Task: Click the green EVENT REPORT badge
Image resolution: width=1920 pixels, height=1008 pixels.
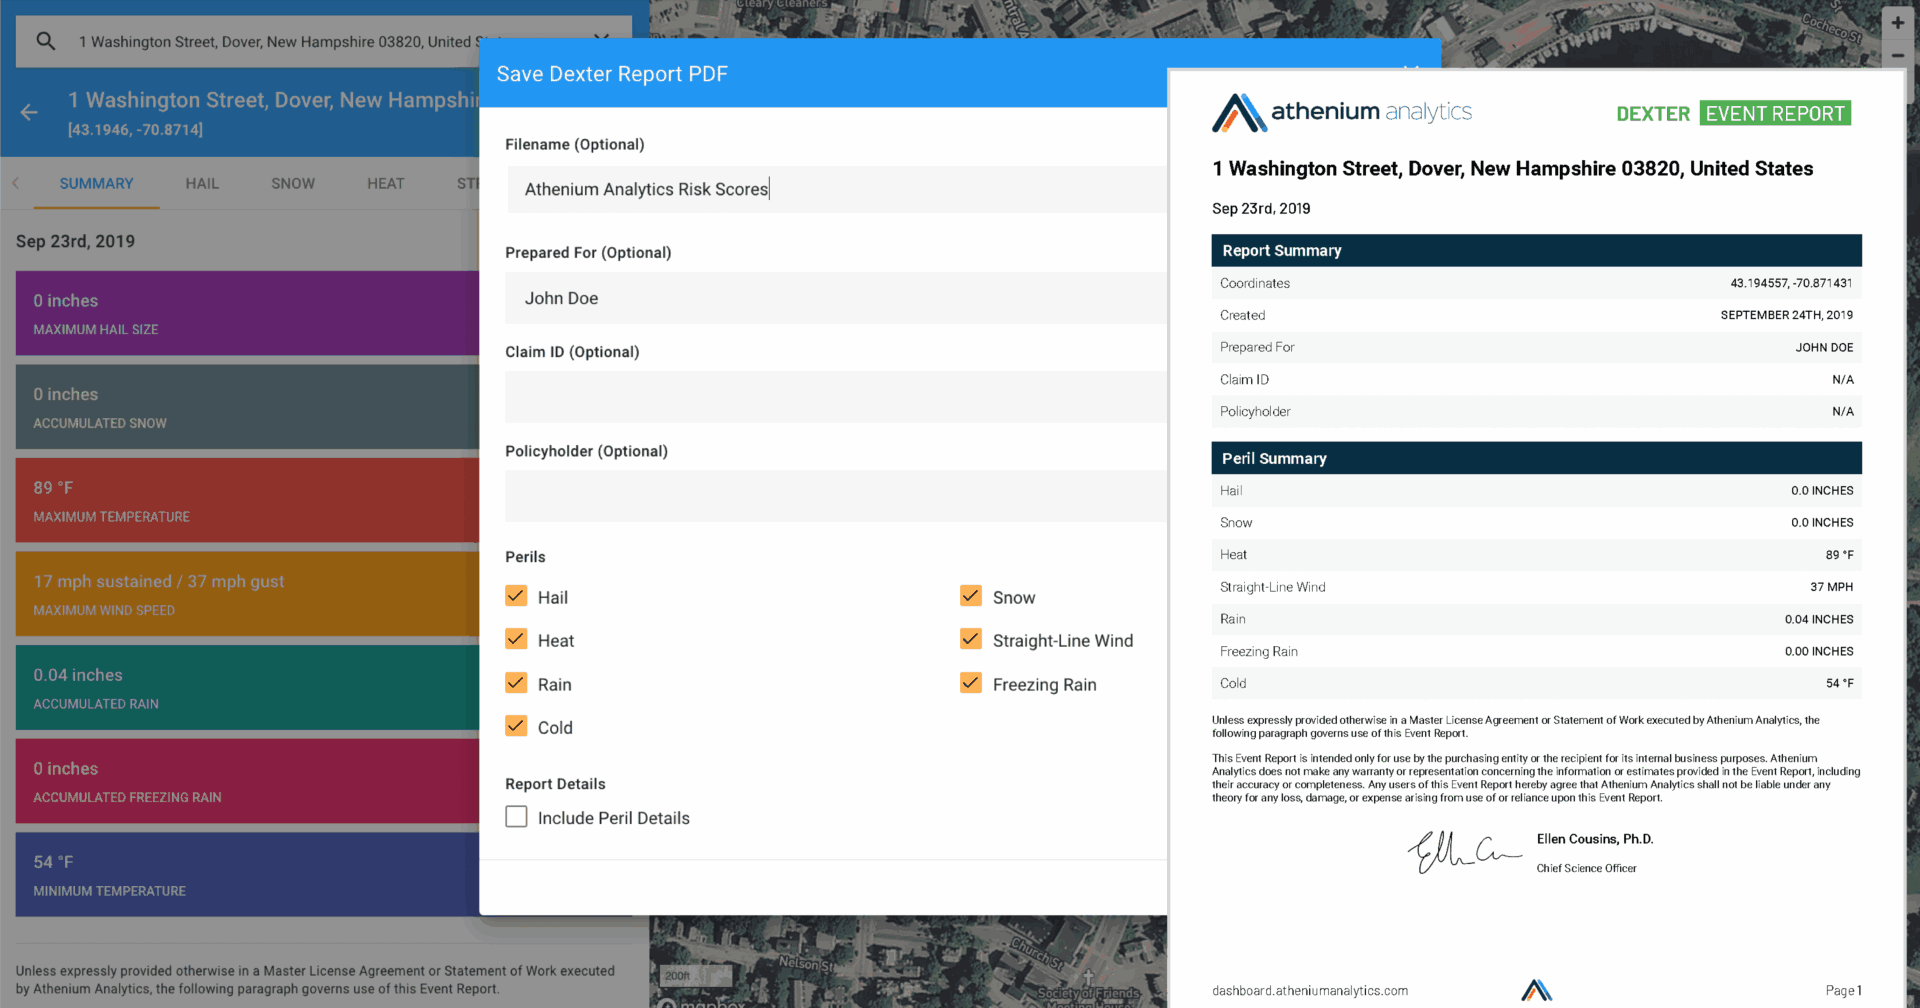Action: (1775, 113)
